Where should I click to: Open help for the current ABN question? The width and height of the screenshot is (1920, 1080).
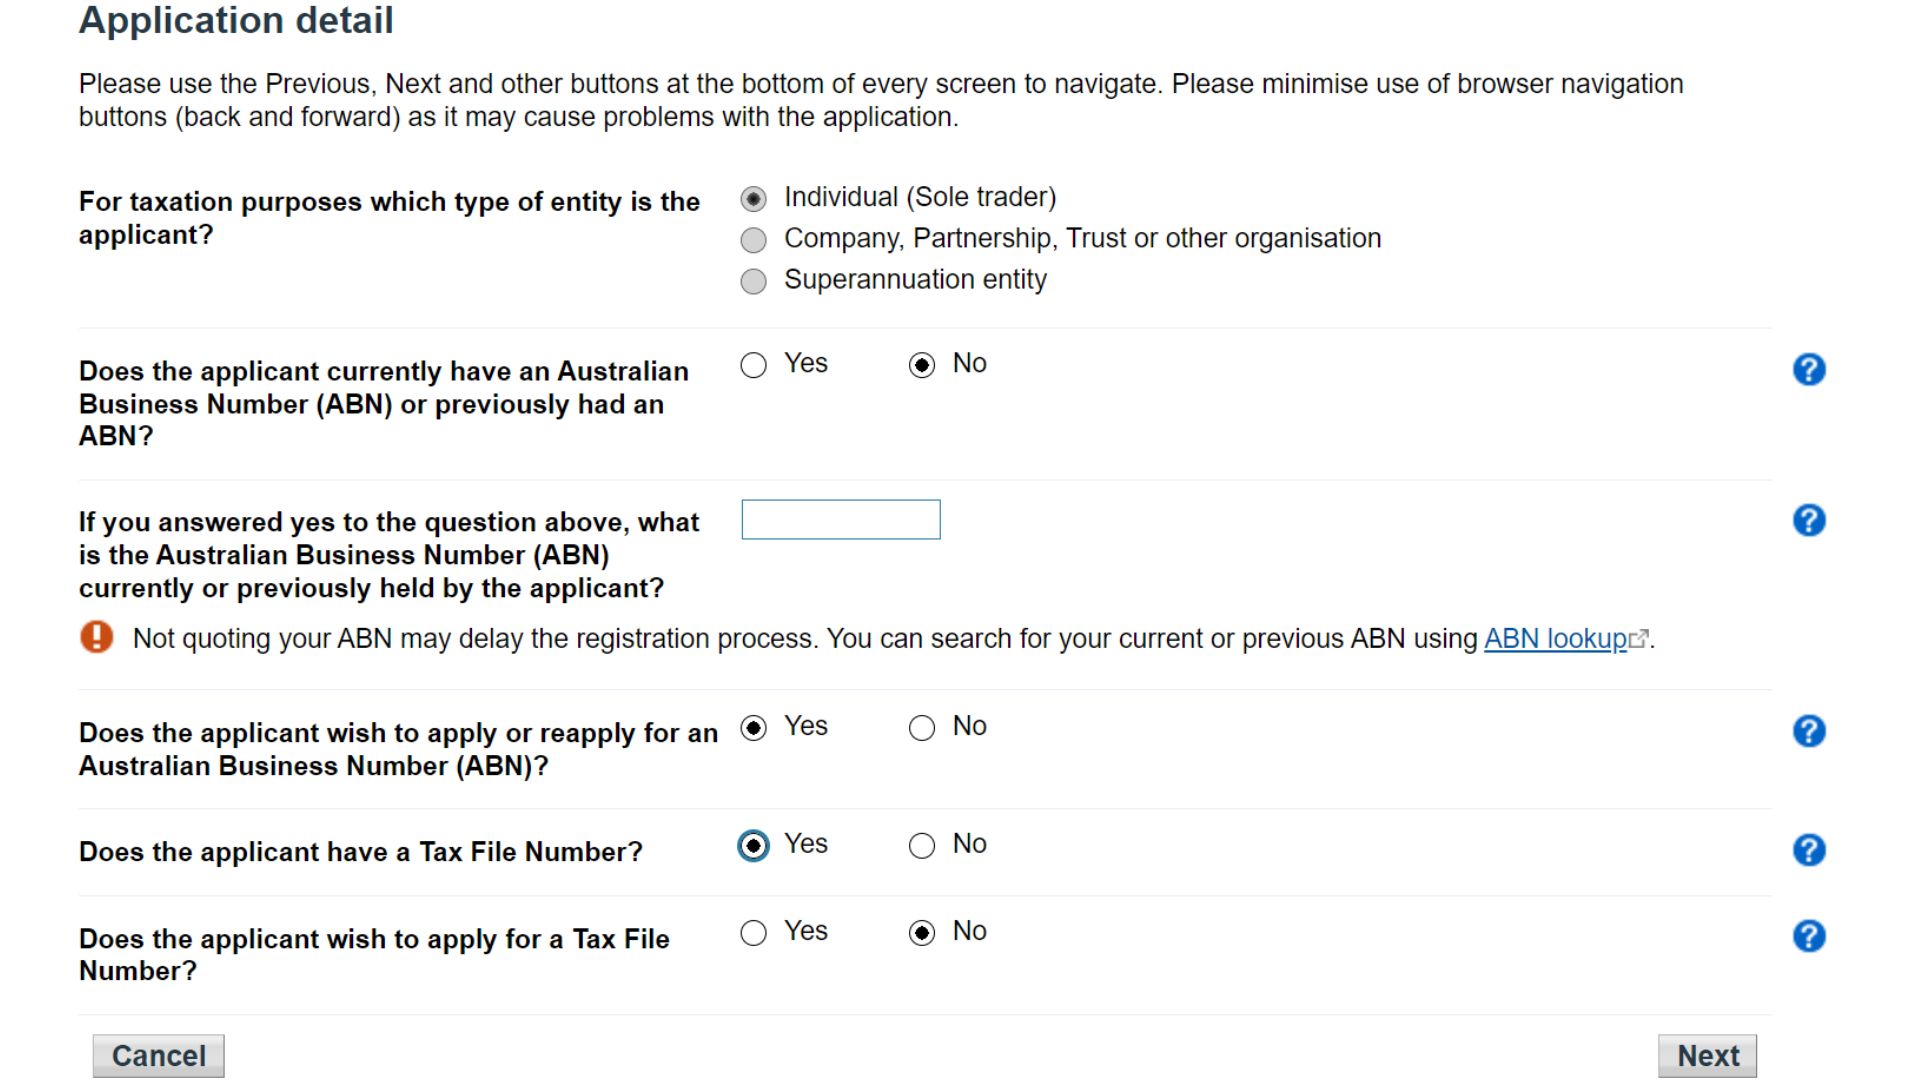1809,370
